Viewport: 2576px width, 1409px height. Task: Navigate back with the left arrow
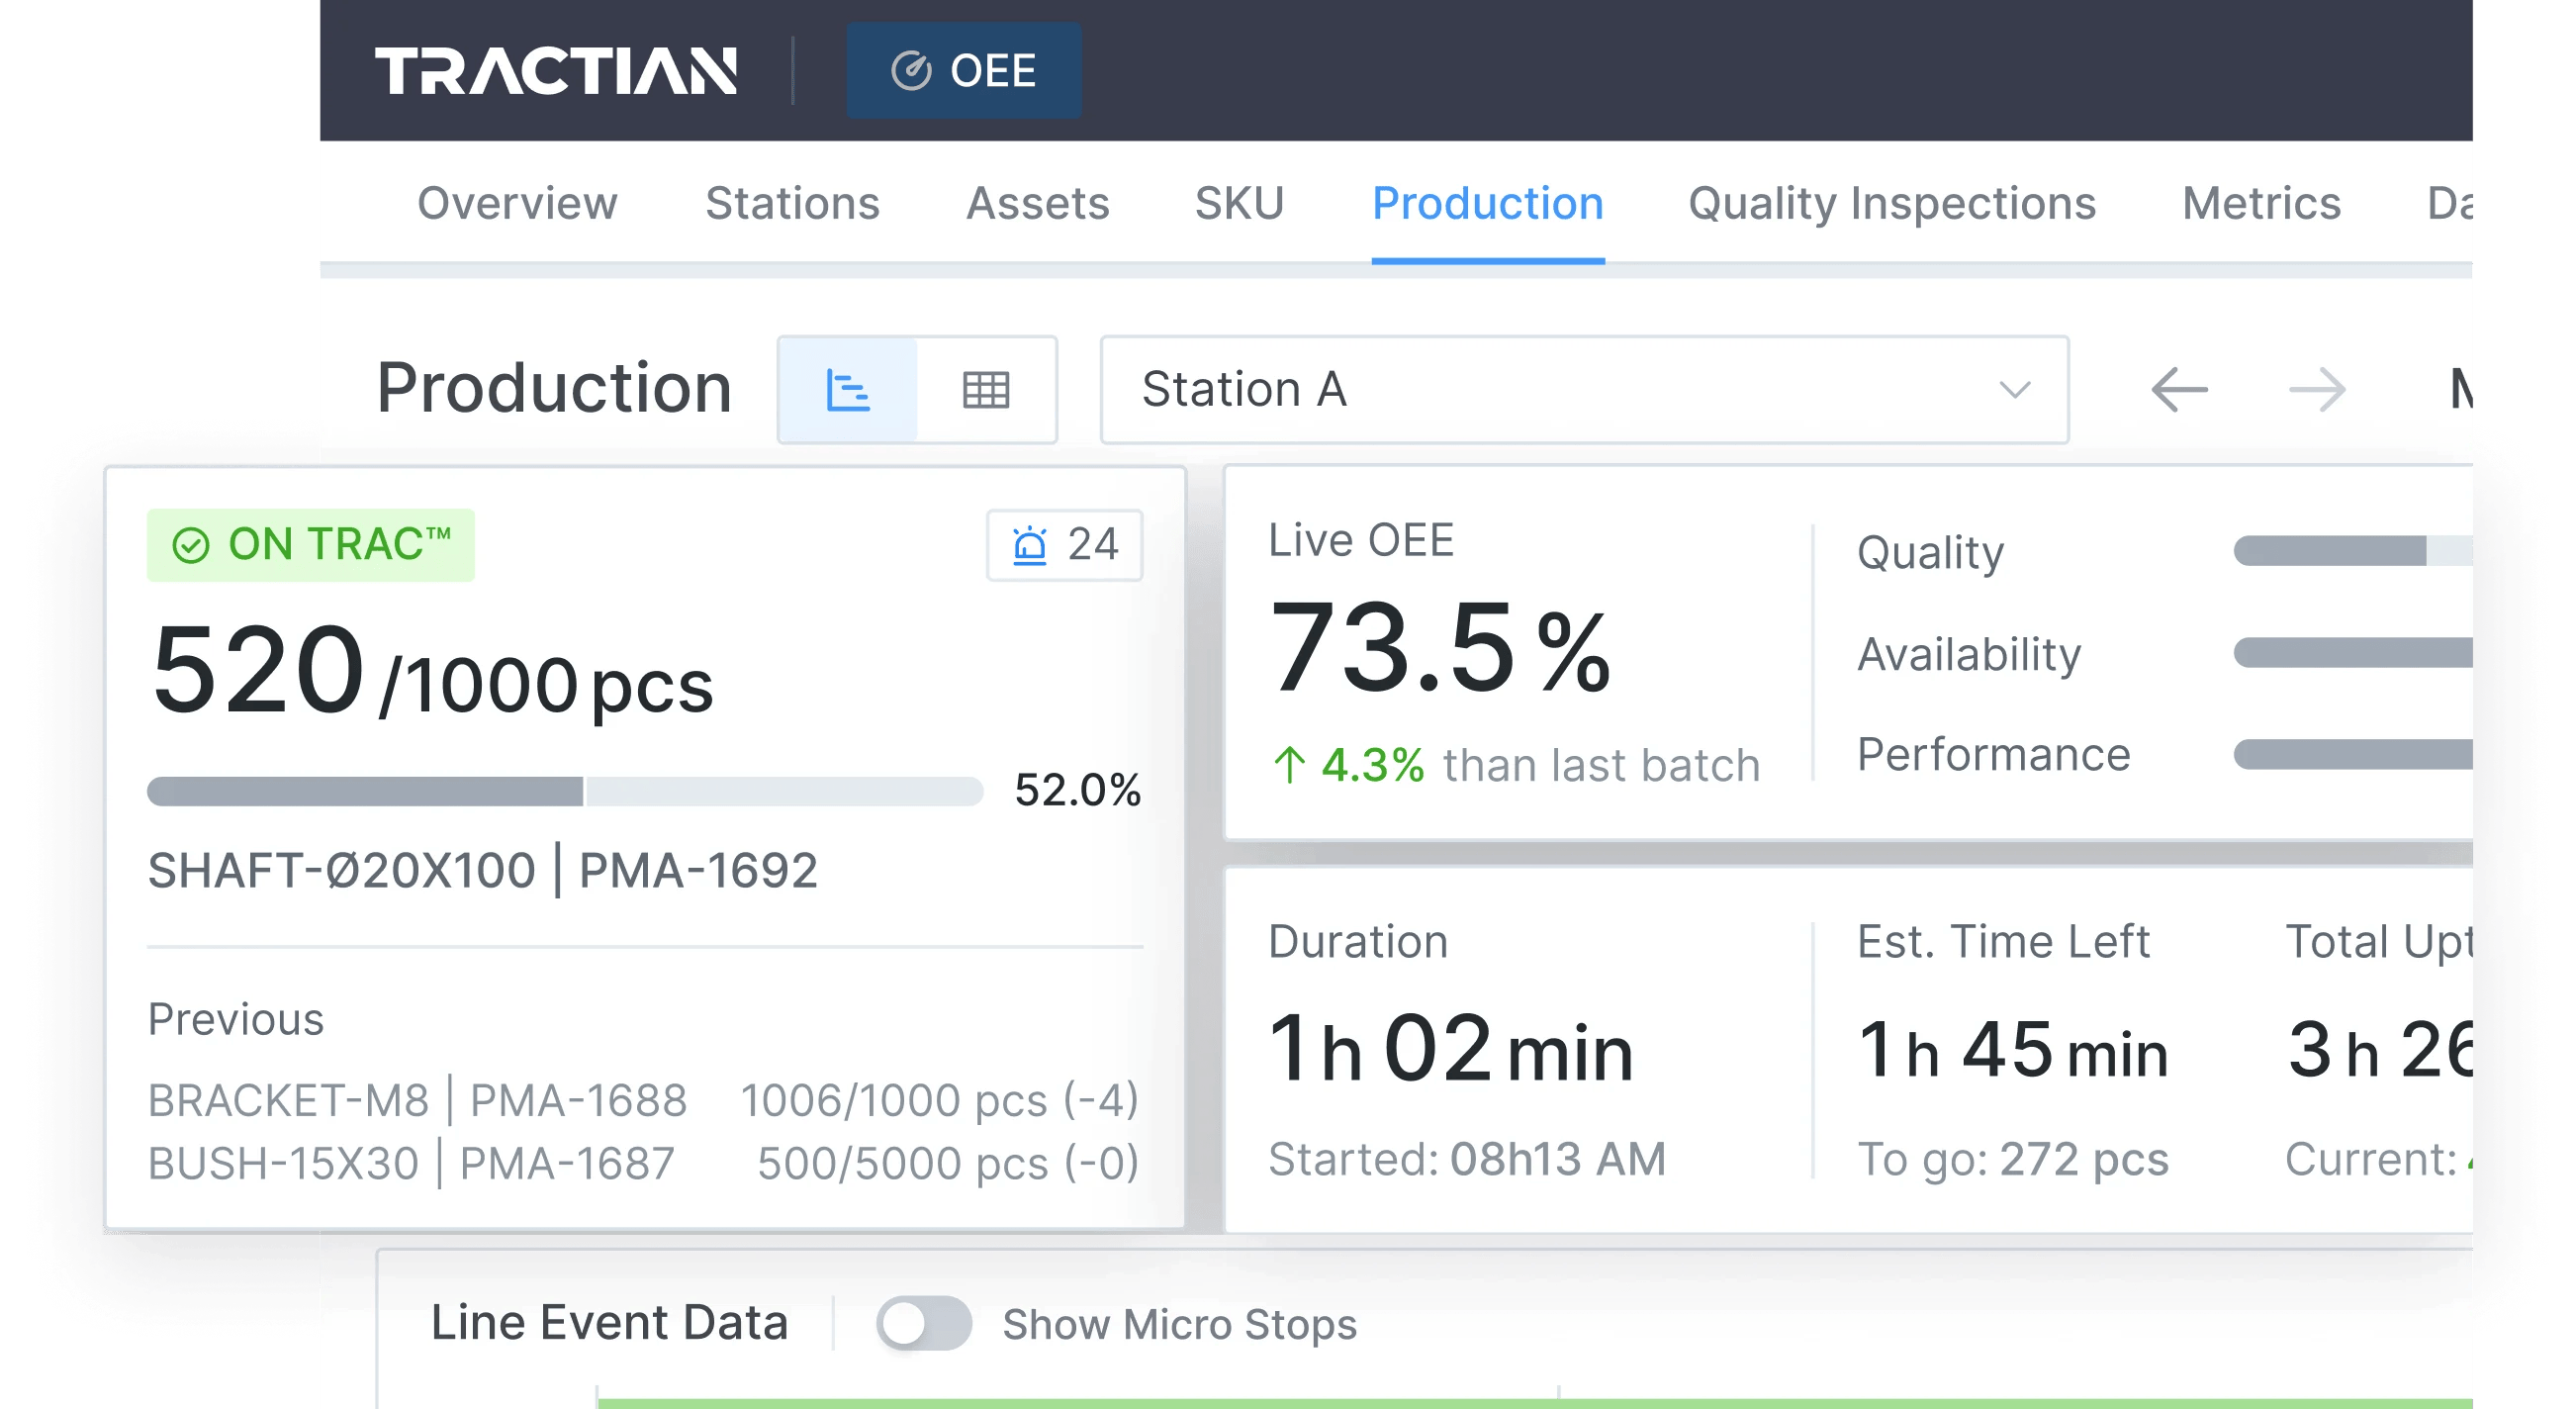[x=2180, y=390]
